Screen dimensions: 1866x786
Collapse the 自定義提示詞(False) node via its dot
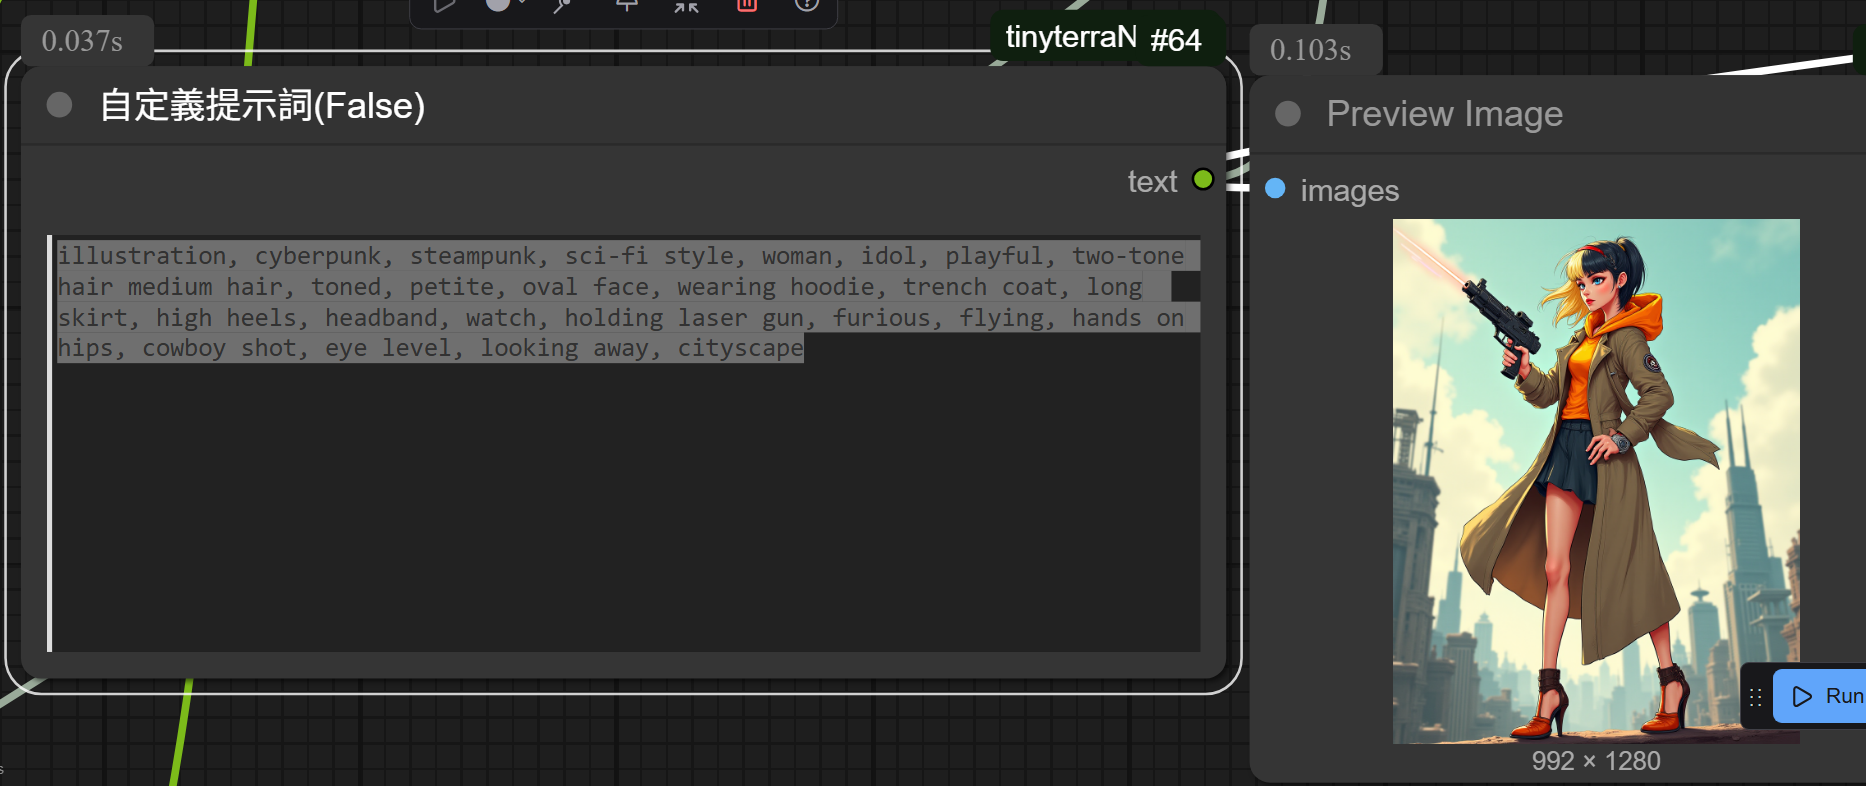click(x=60, y=105)
